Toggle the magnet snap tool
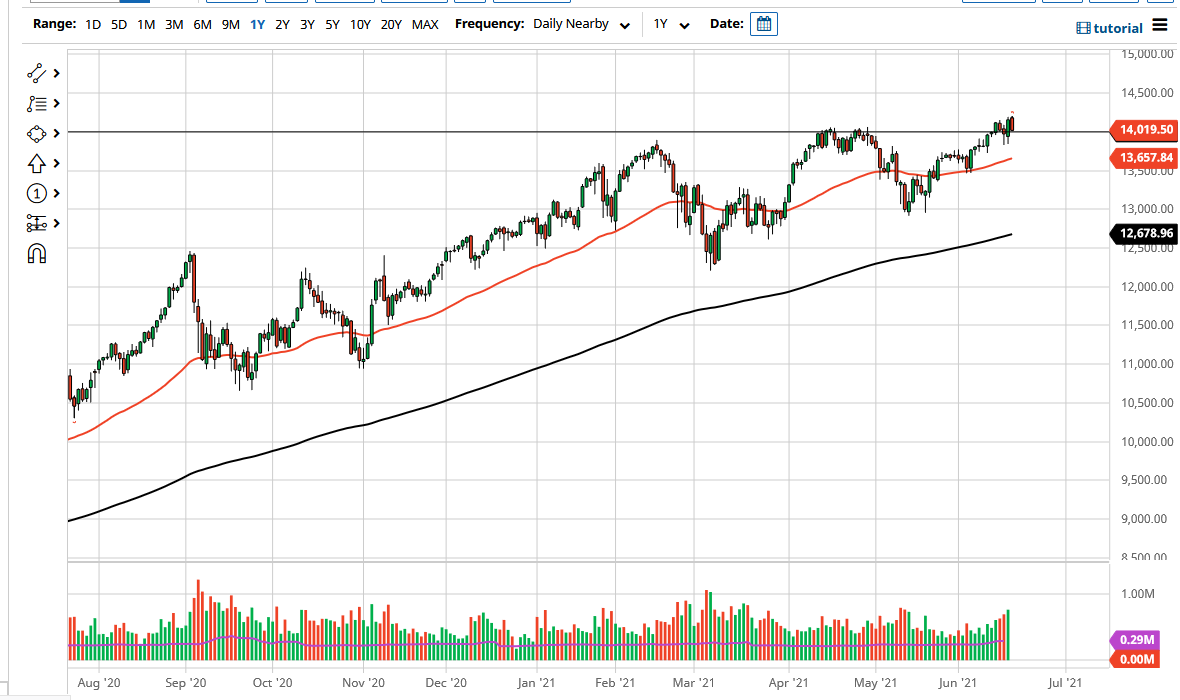Image resolution: width=1180 pixels, height=700 pixels. tap(37, 253)
